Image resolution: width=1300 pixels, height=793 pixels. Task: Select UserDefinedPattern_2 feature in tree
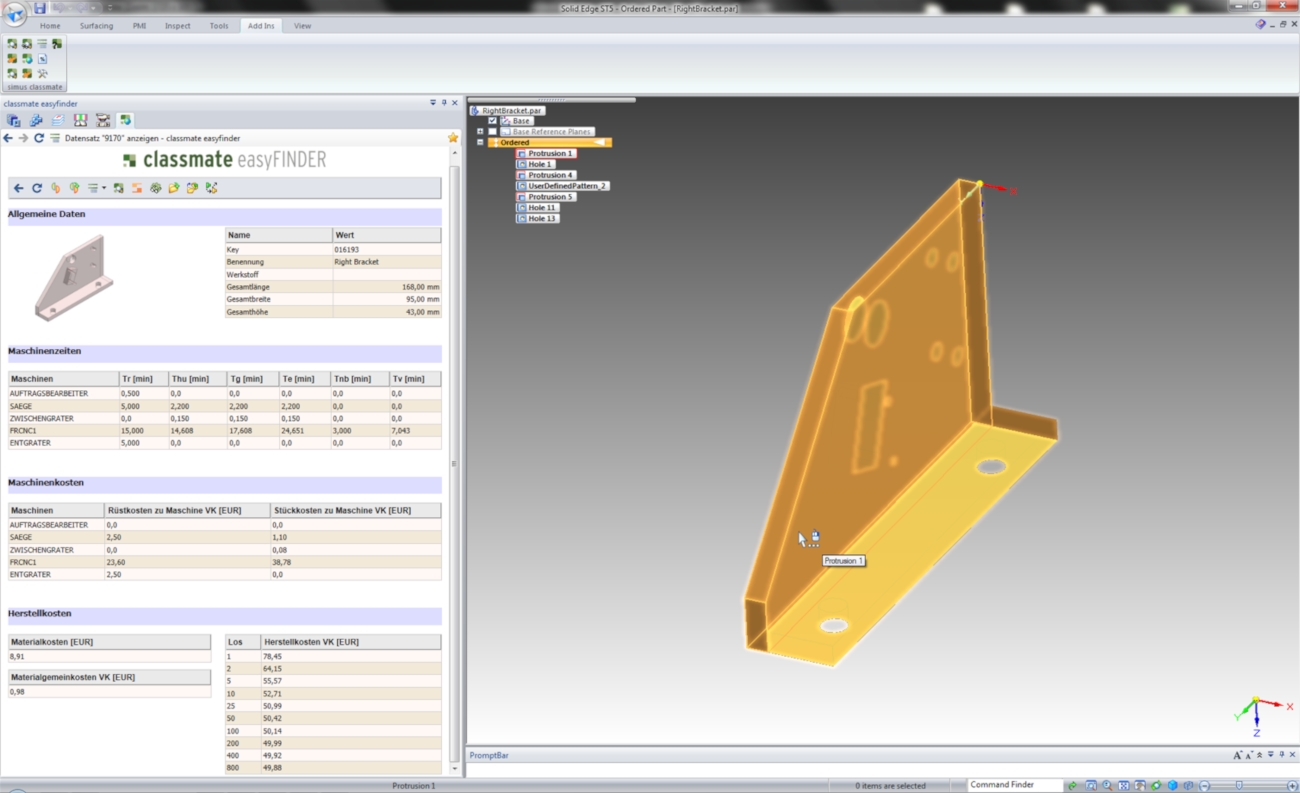pyautogui.click(x=563, y=186)
